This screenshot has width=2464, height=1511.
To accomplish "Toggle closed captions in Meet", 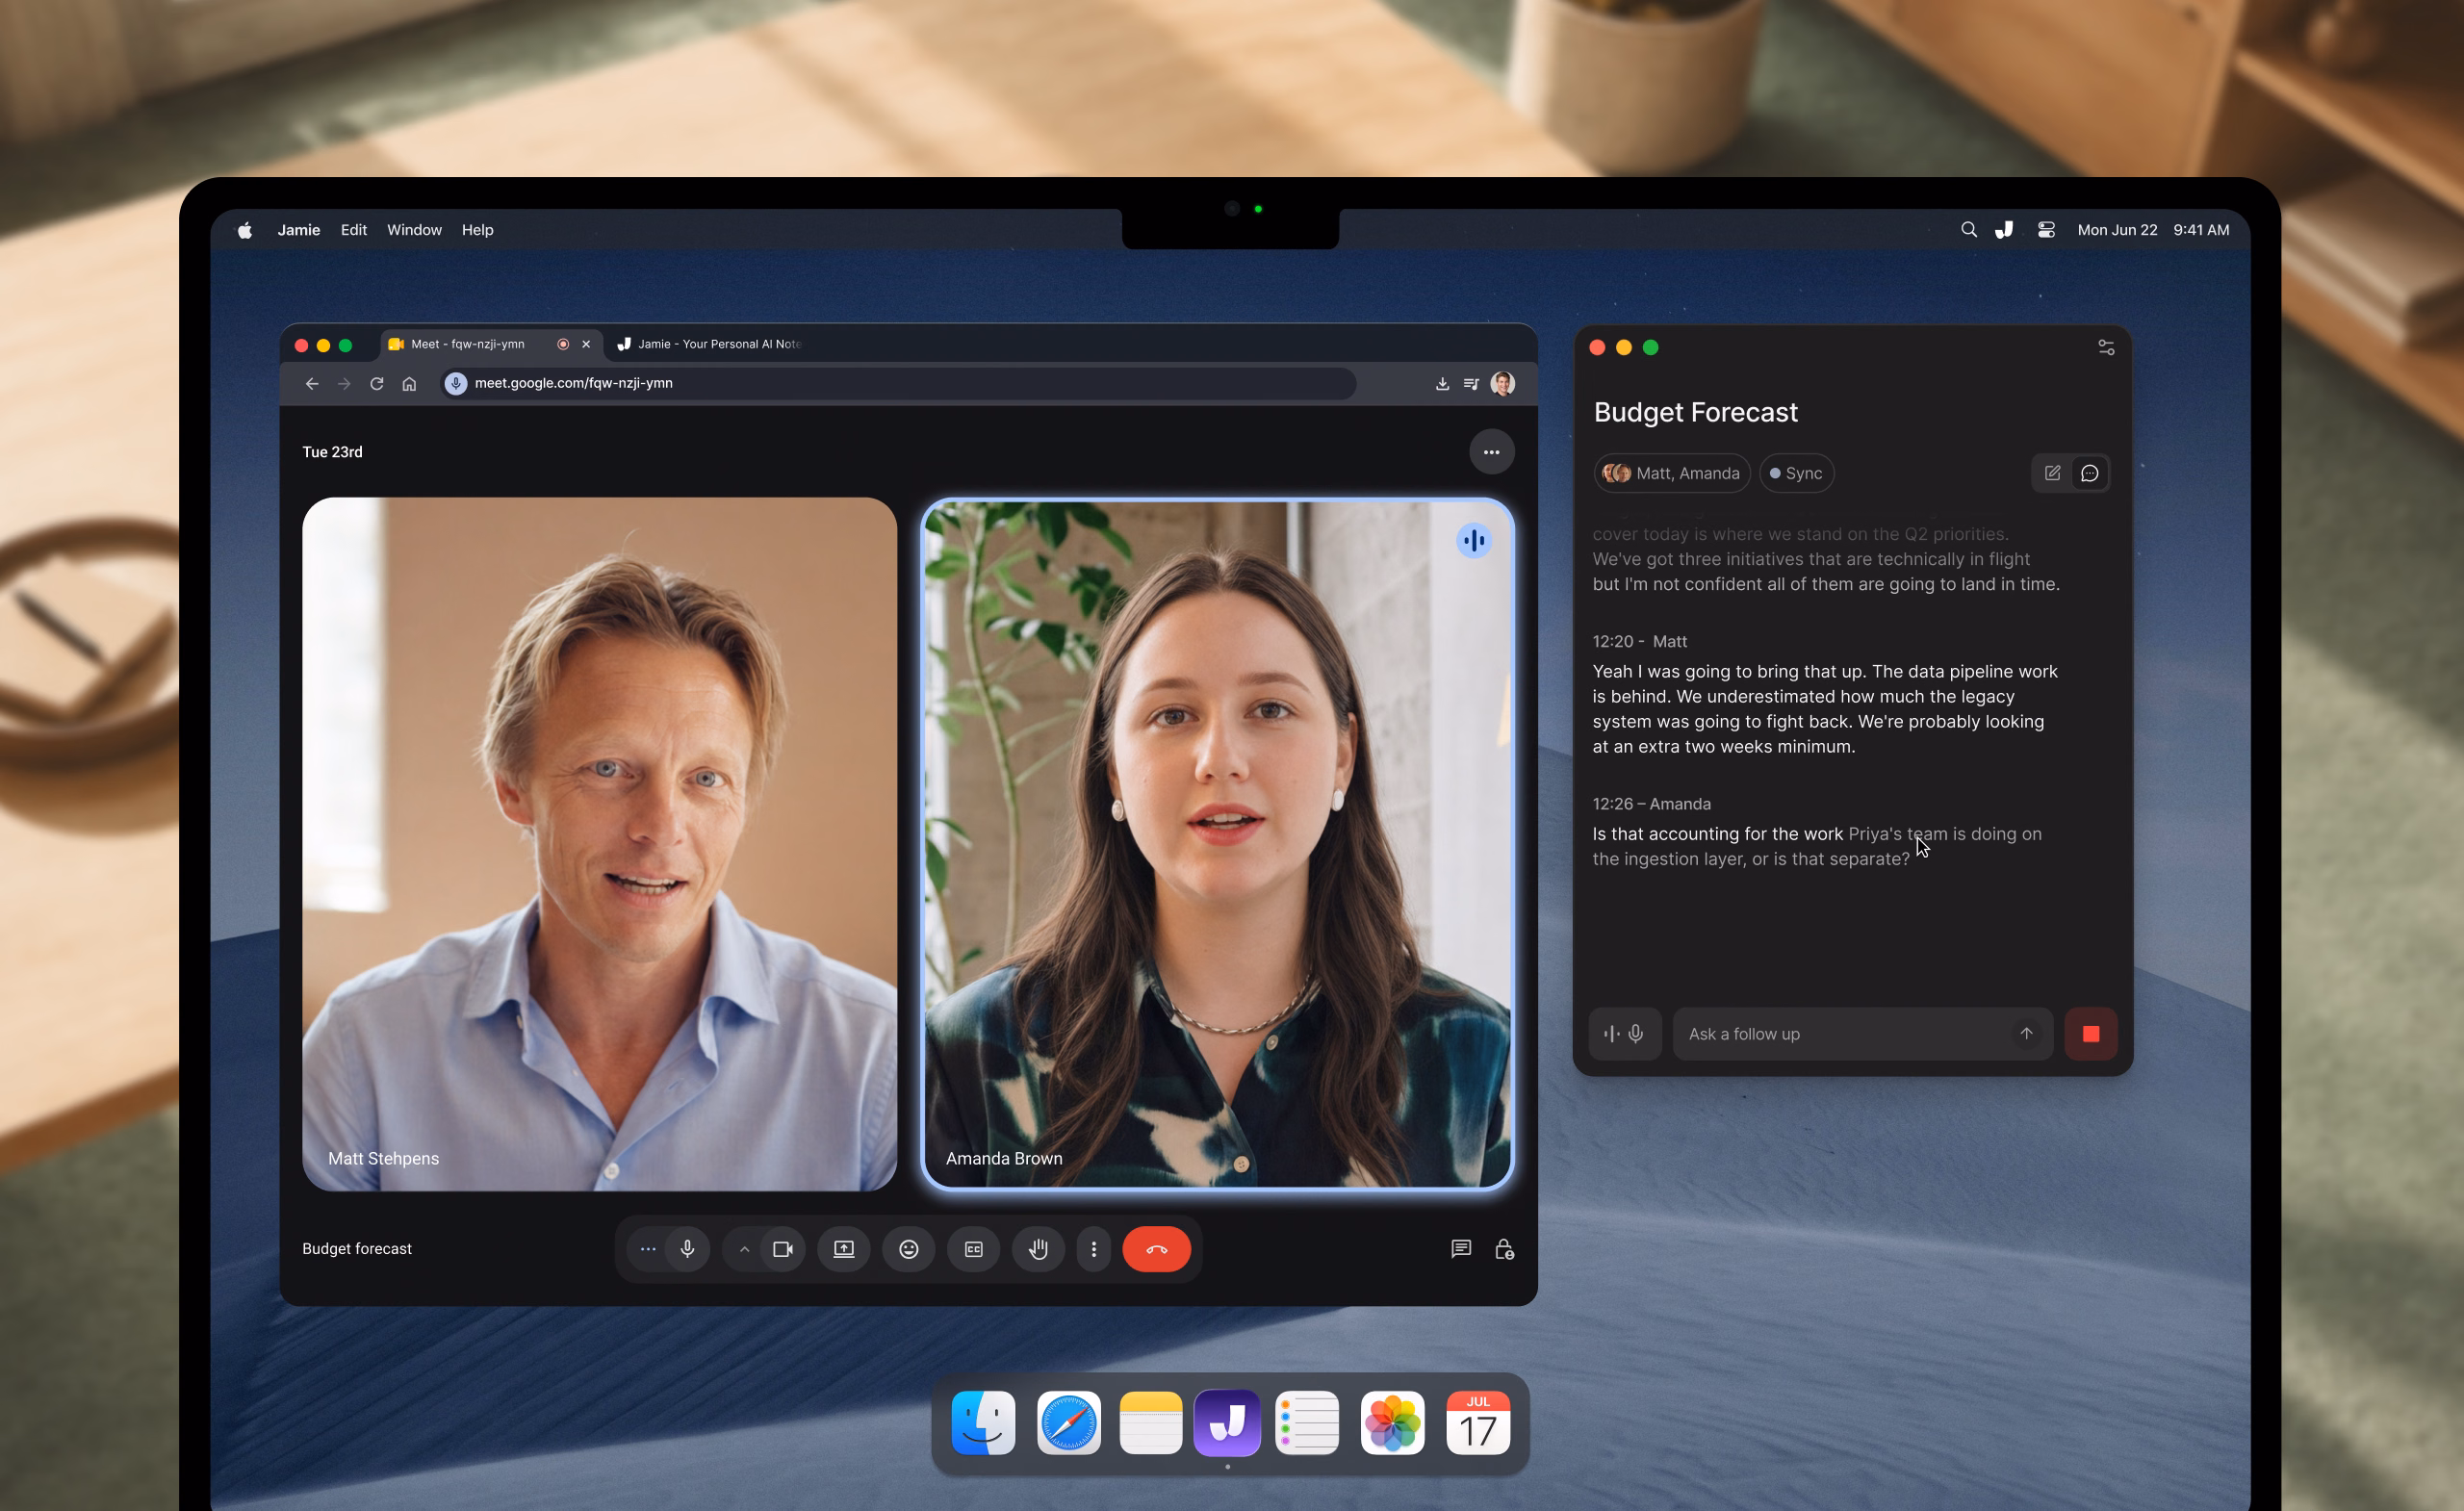I will tap(973, 1249).
